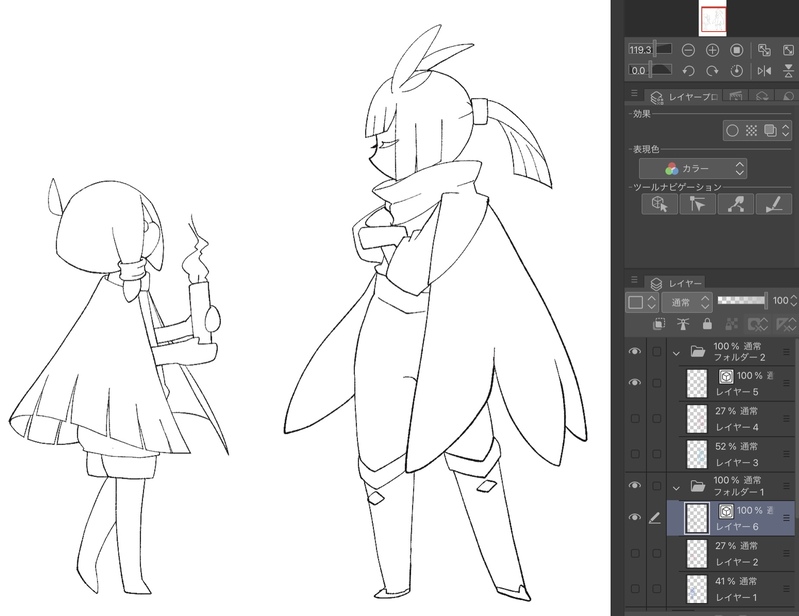Viewport: 799px width, 616px height.
Task: Select the フォルダー 2 folder row
Action: [732, 352]
